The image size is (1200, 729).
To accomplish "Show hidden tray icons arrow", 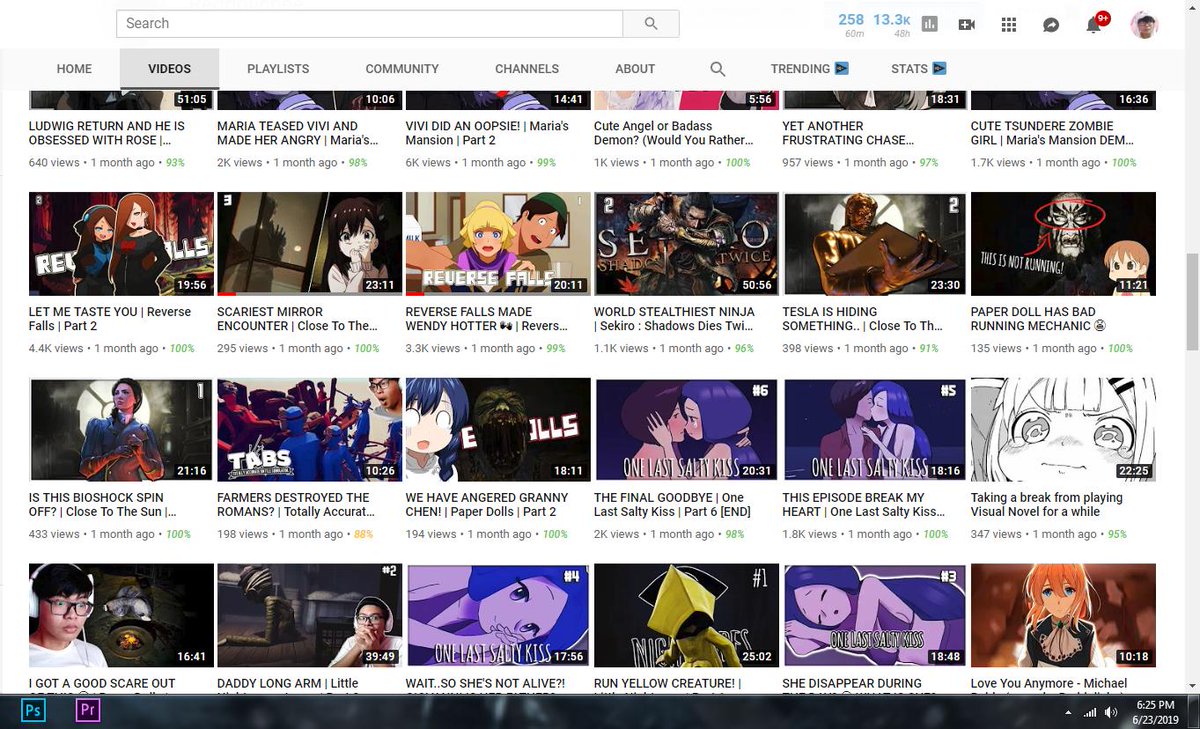I will [1069, 713].
